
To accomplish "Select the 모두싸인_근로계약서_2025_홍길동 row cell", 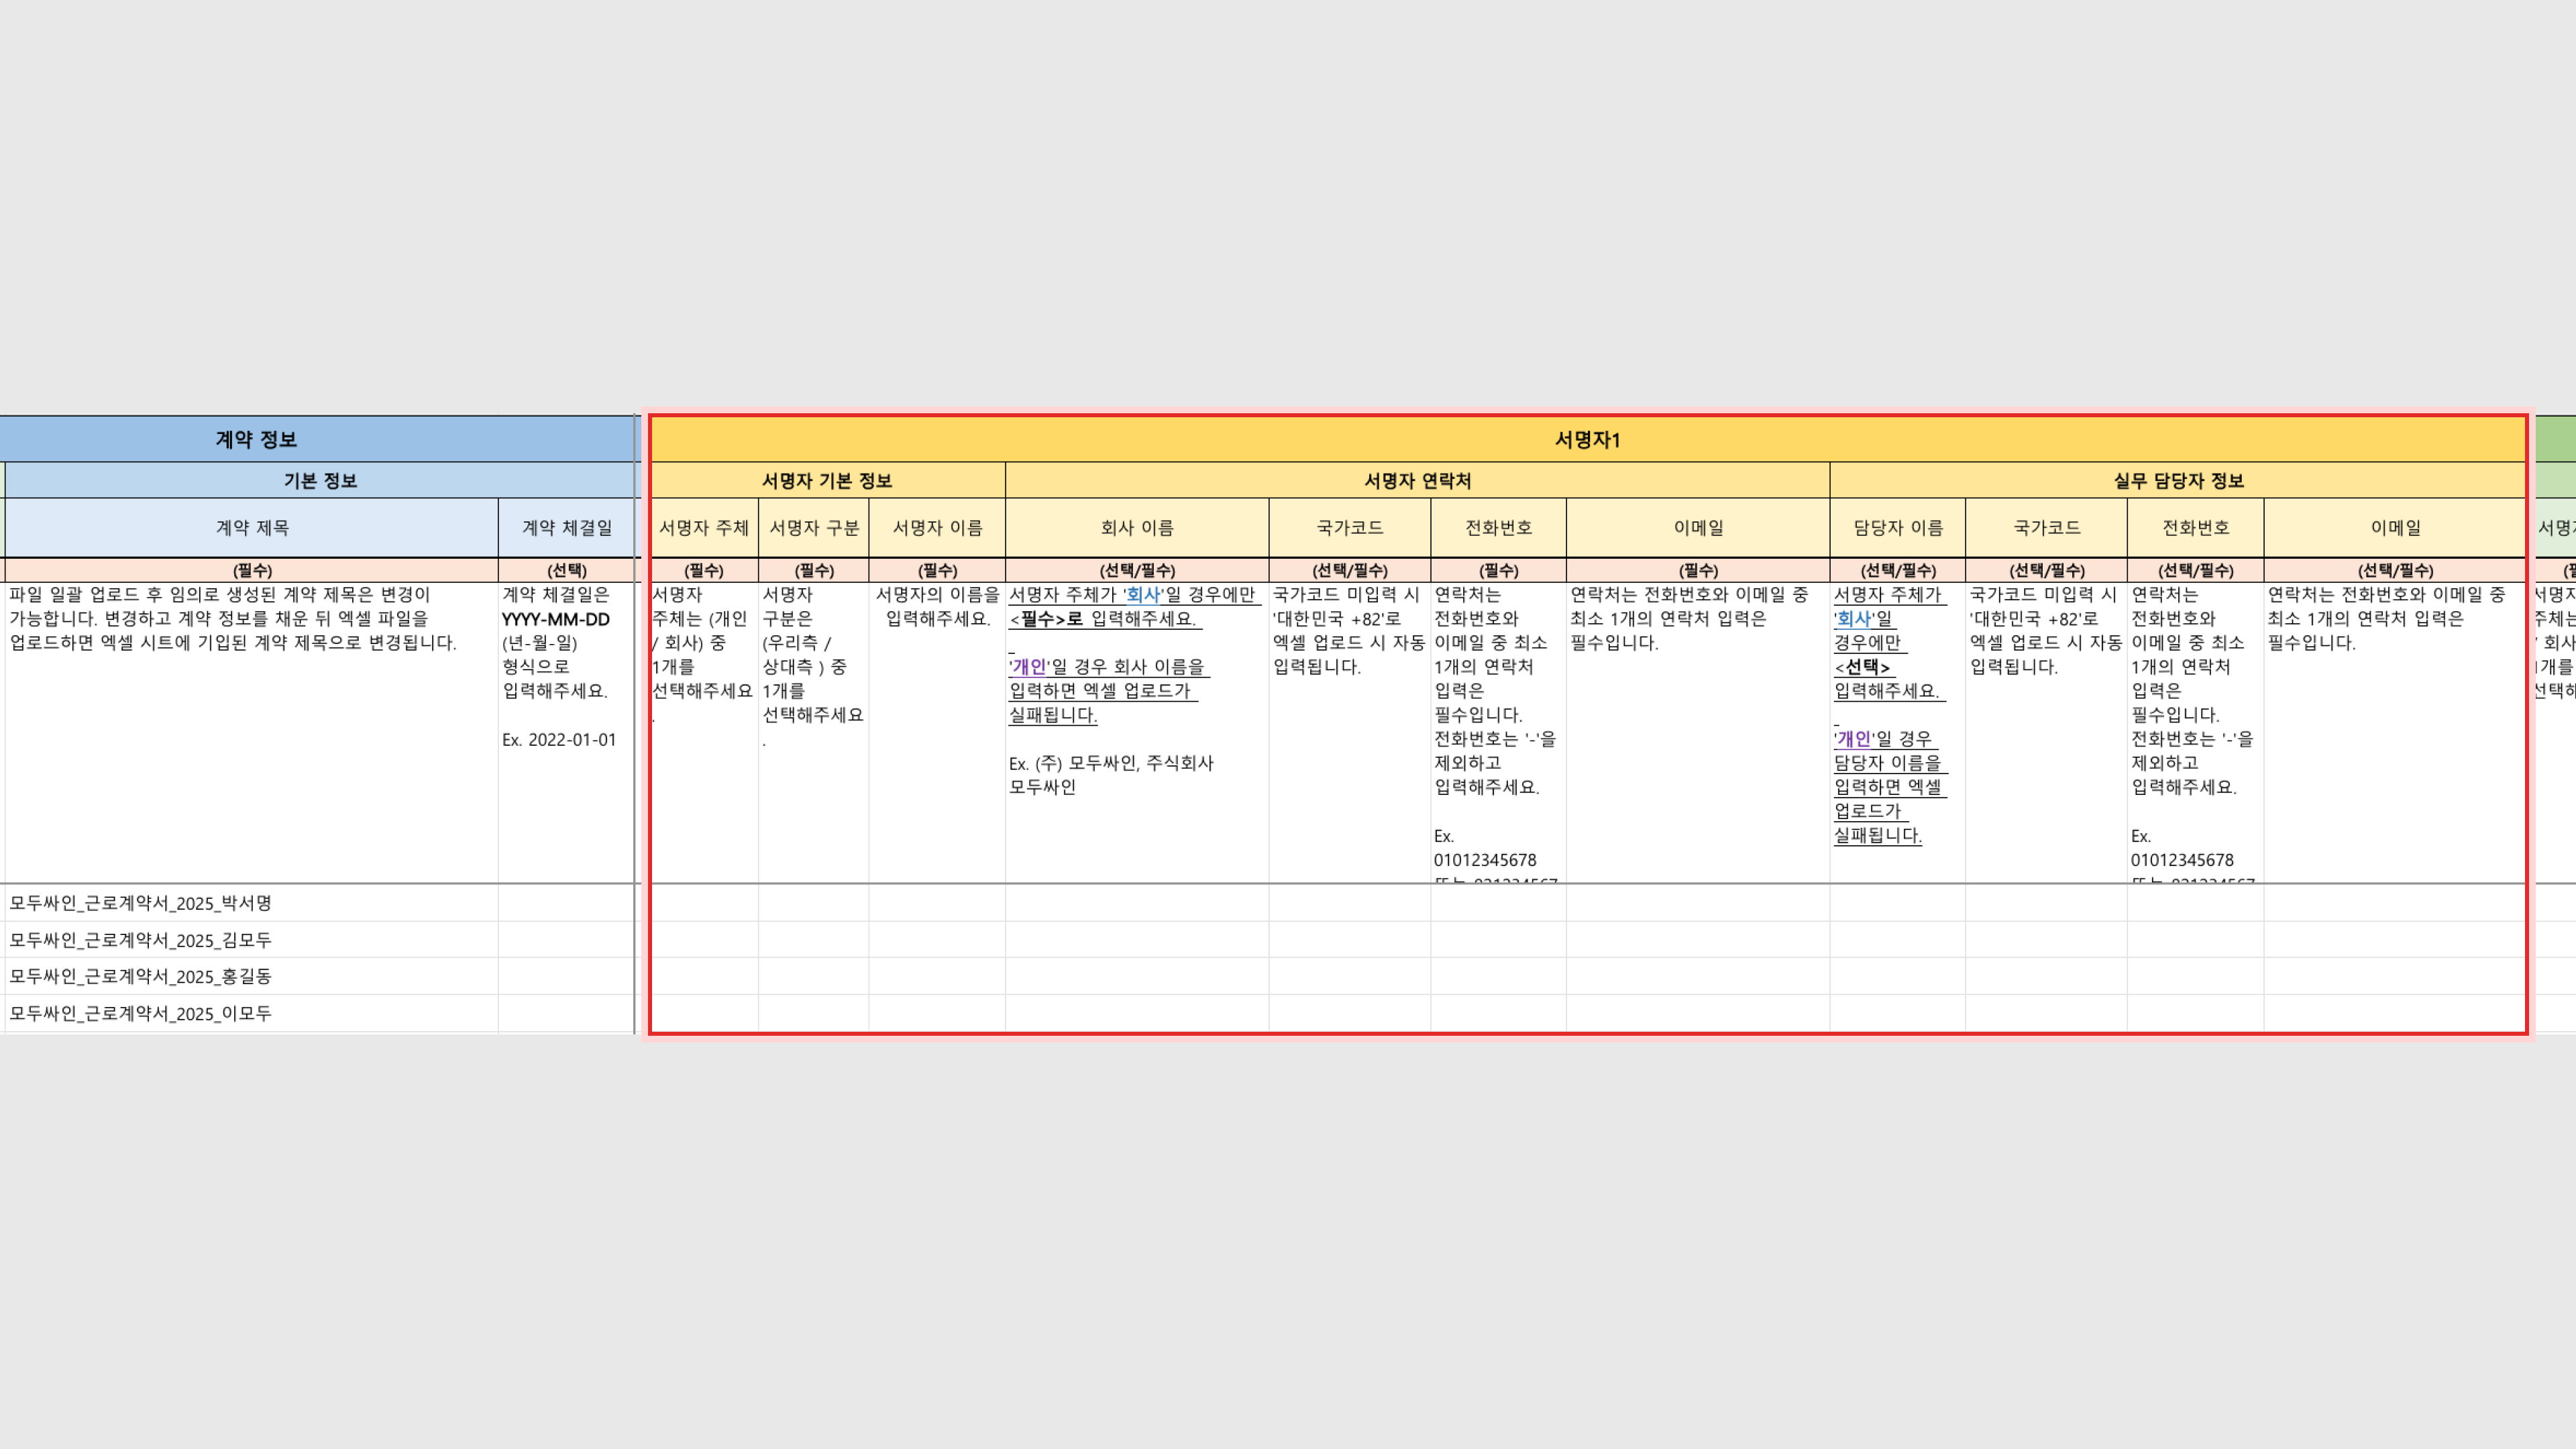I will coord(141,976).
